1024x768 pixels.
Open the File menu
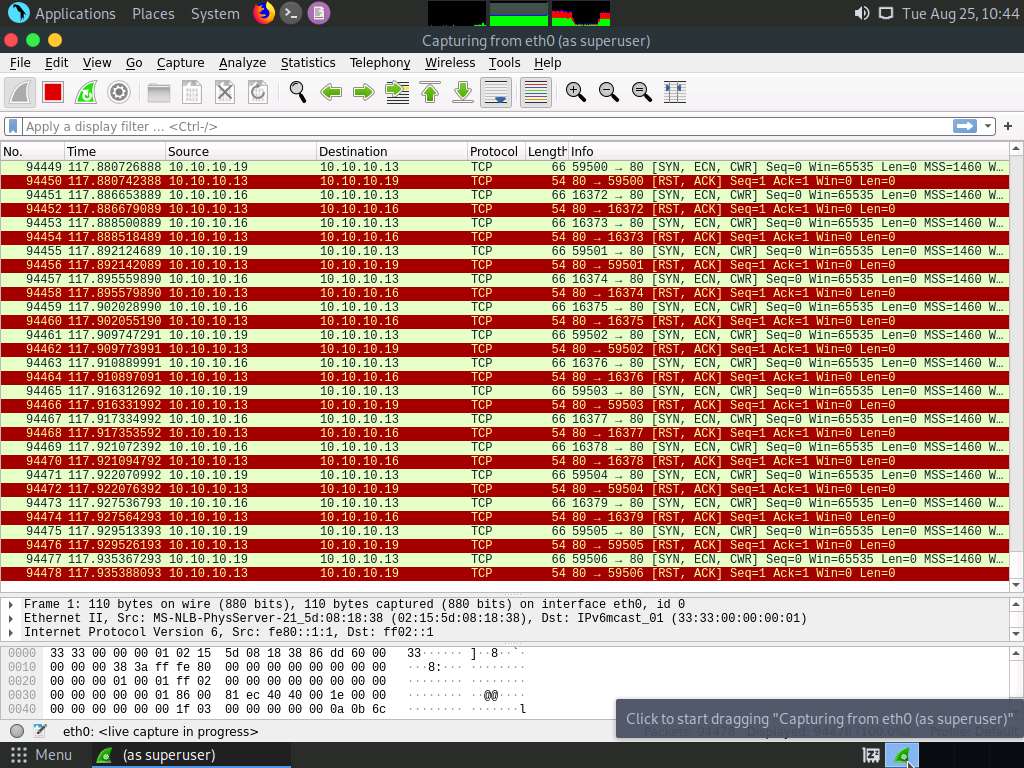20,63
